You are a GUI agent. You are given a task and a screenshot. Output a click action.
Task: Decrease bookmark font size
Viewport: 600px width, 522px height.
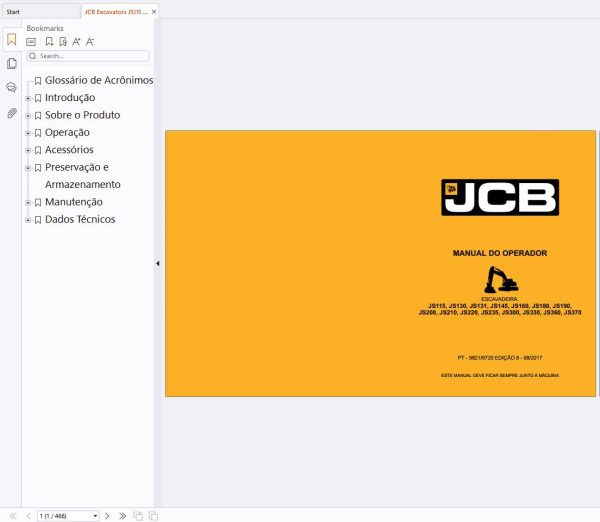pos(90,42)
